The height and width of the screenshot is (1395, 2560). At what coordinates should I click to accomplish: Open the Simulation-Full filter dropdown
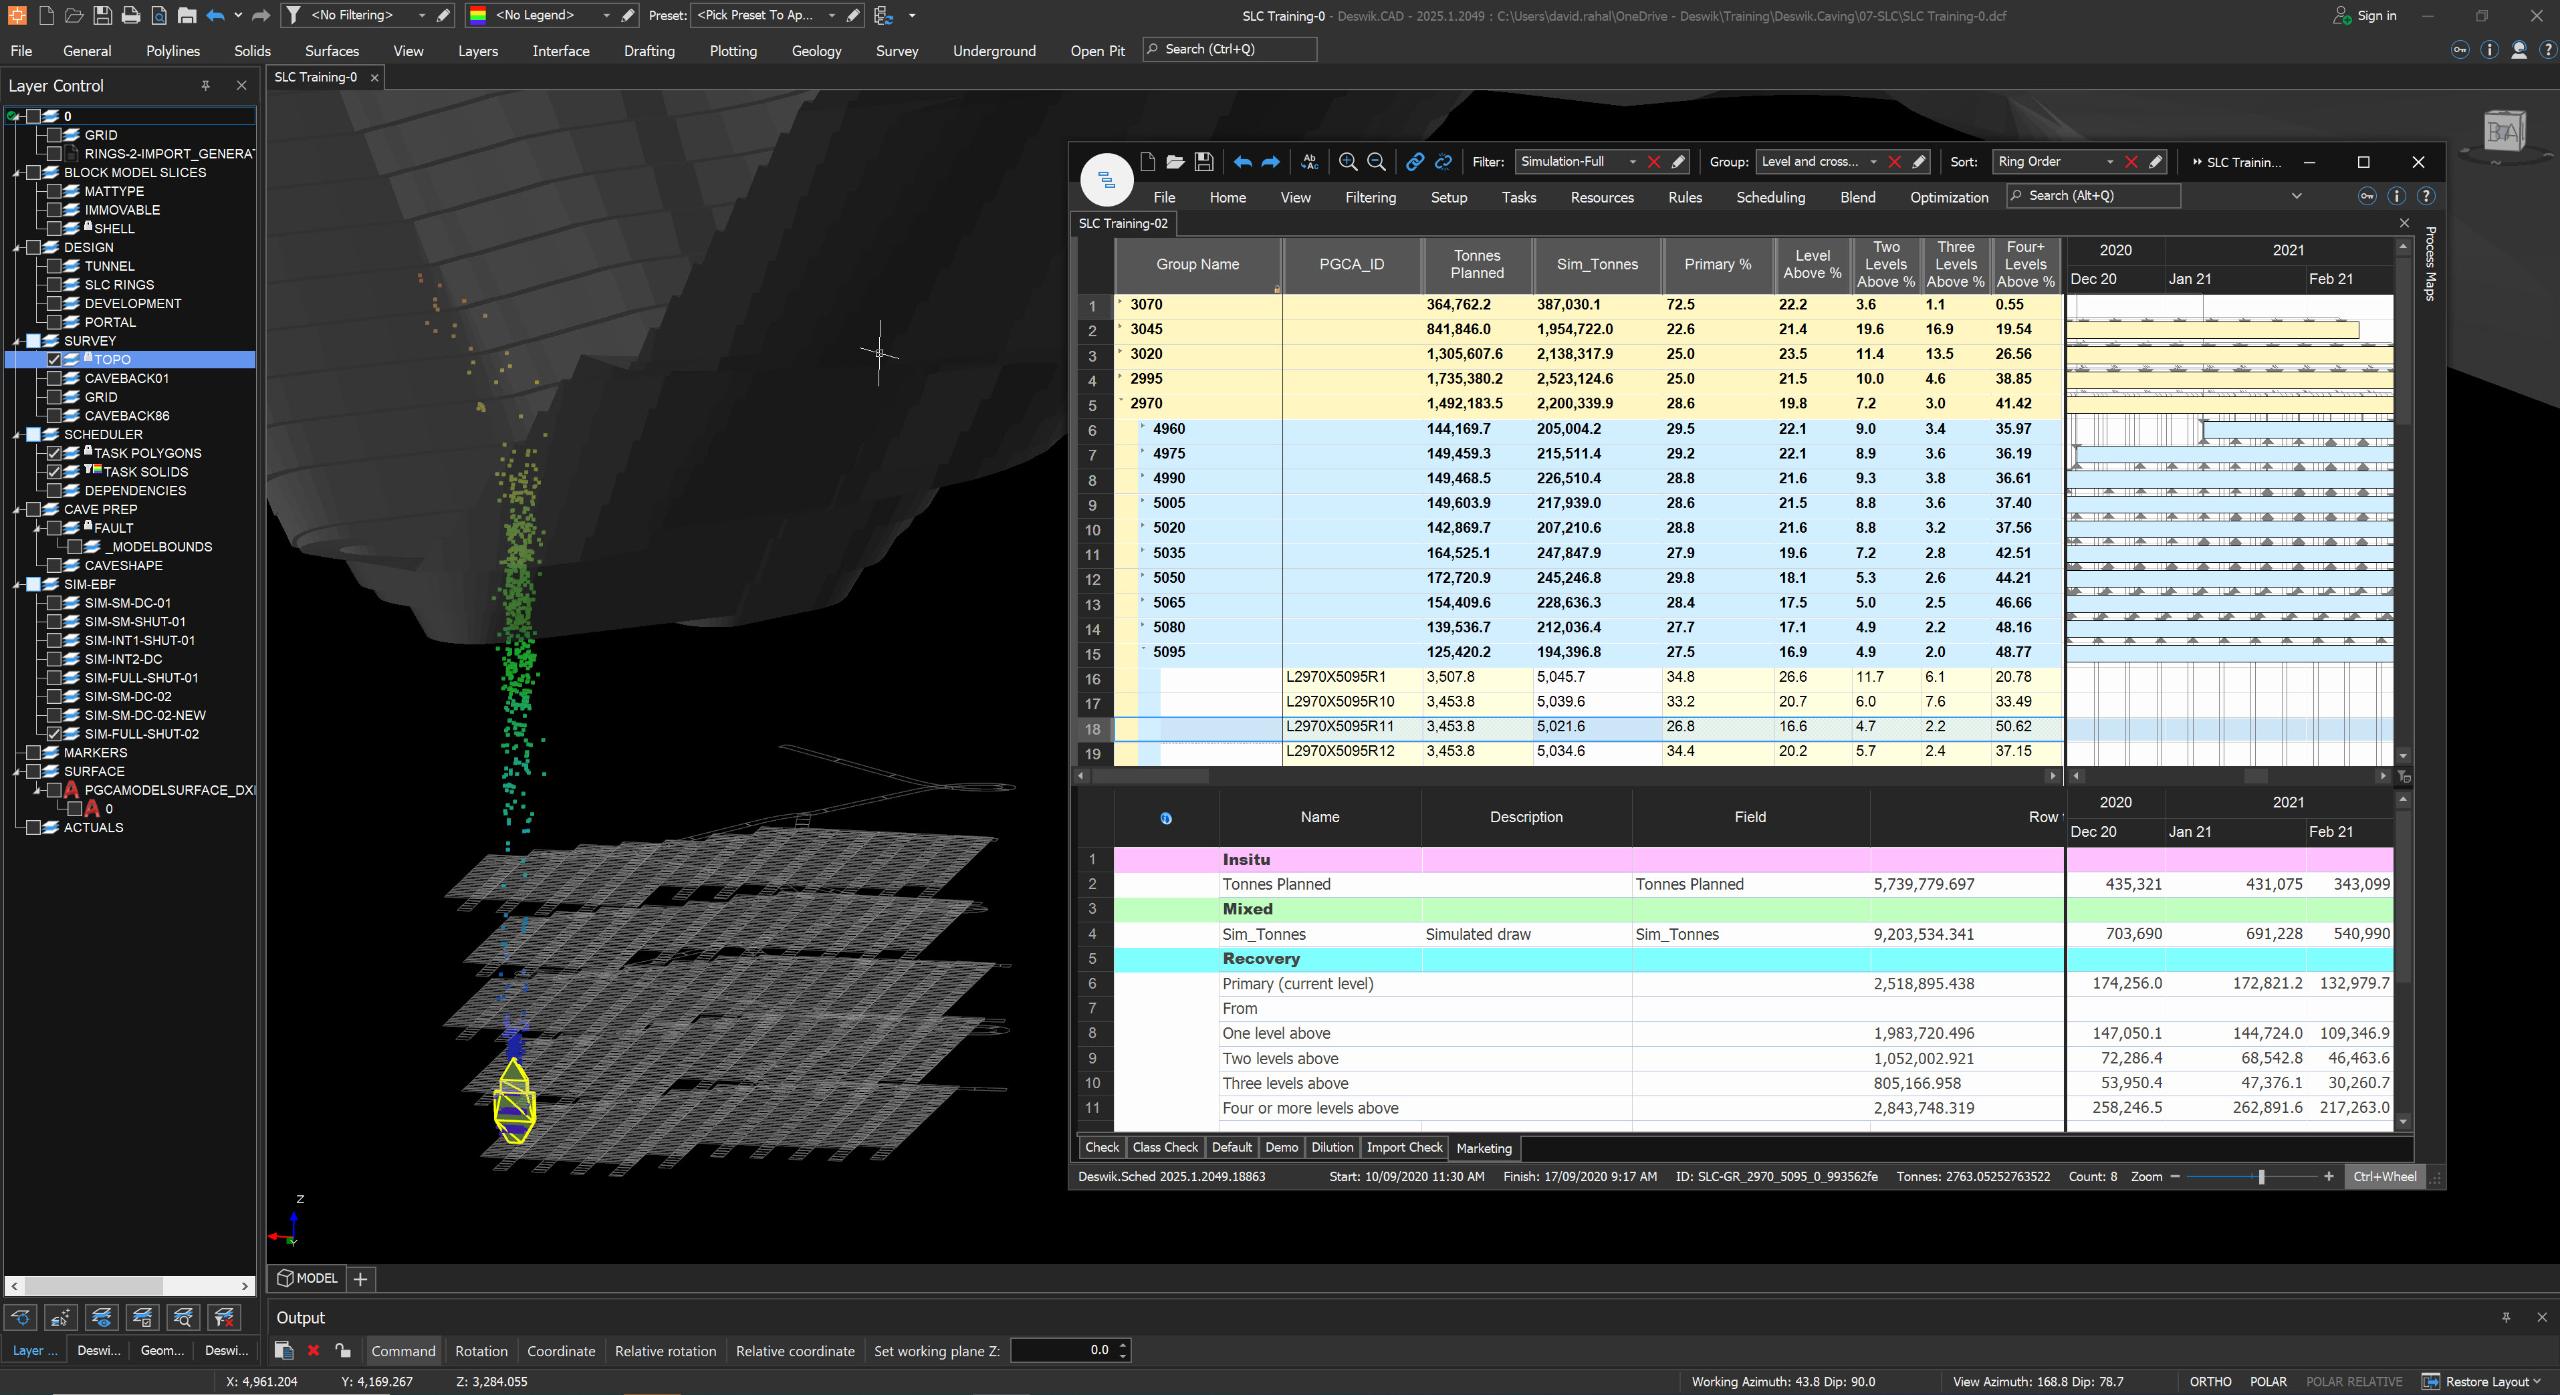[1632, 162]
